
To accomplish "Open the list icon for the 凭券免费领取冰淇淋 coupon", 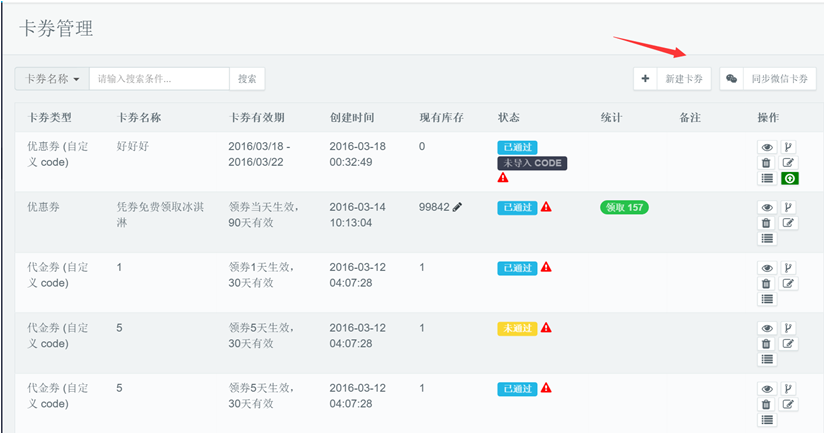I will point(766,238).
